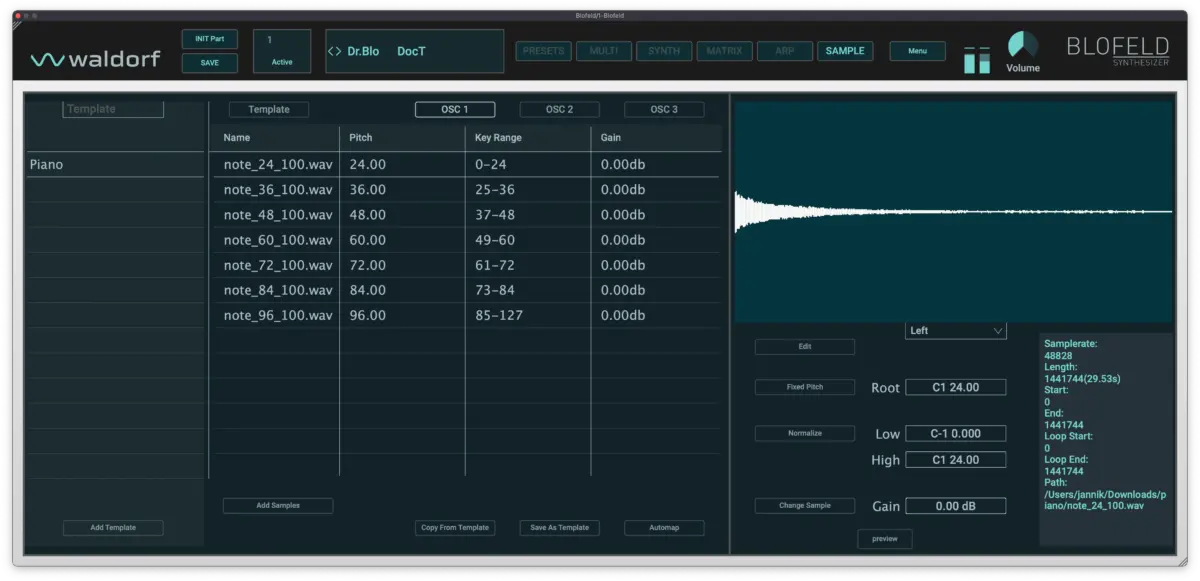The height and width of the screenshot is (581, 1200).
Task: Select the OSC 2 tab
Action: pyautogui.click(x=559, y=109)
